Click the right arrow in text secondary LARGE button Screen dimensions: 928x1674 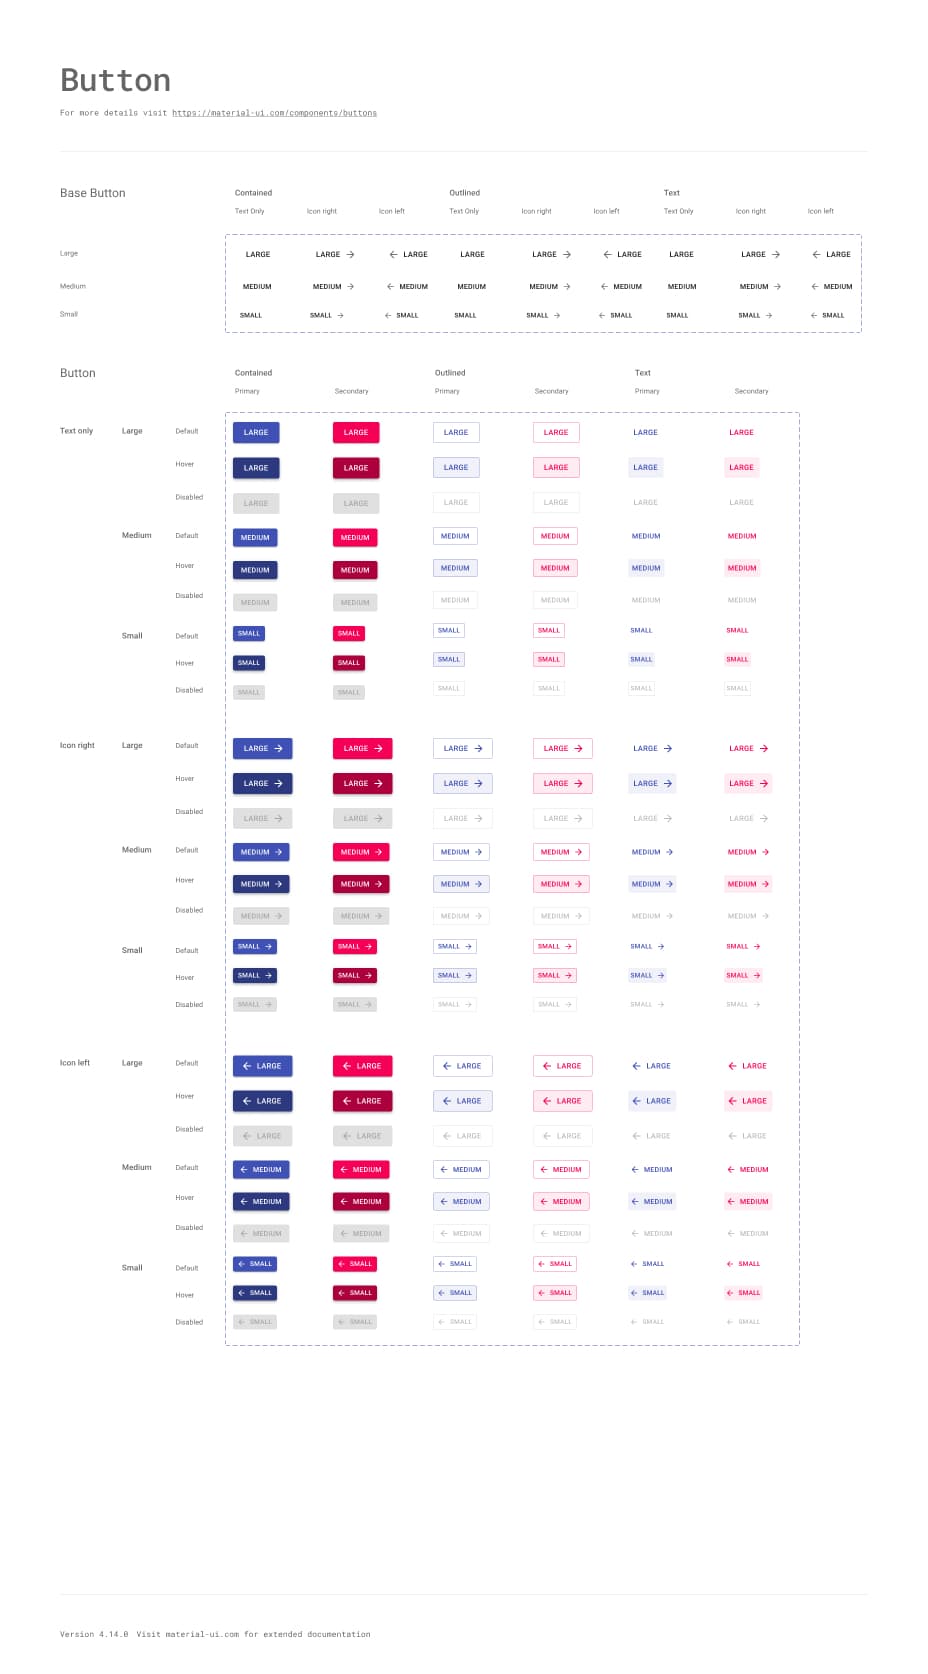coord(762,748)
